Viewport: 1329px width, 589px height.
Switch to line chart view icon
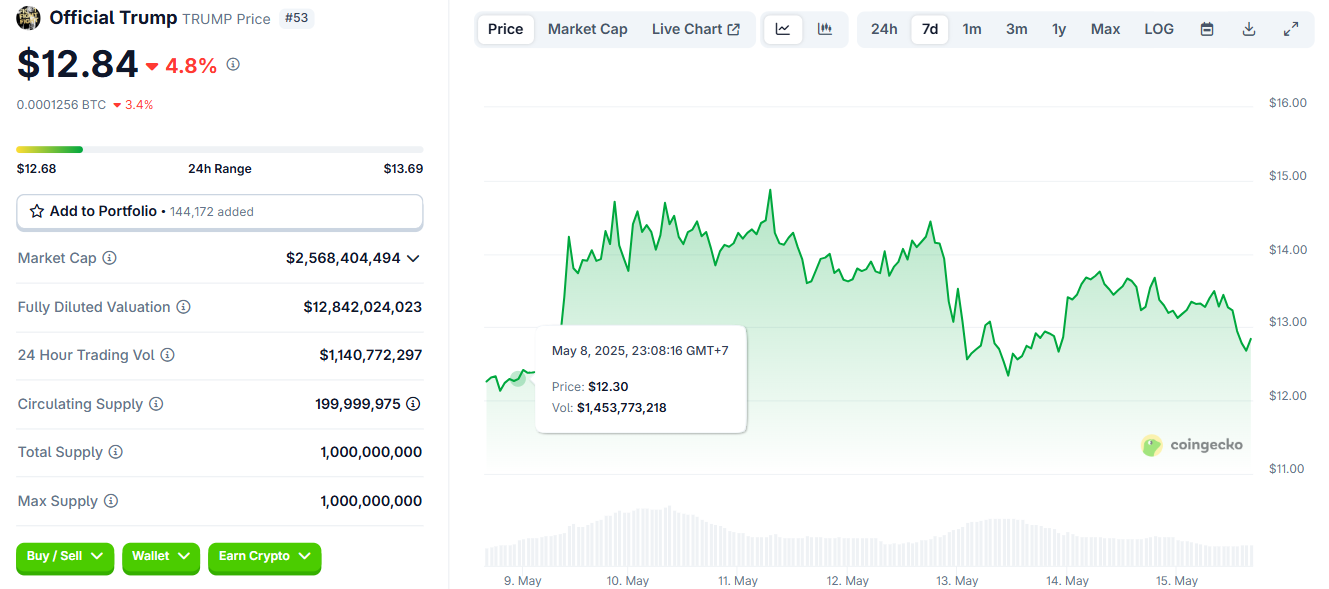(x=783, y=29)
